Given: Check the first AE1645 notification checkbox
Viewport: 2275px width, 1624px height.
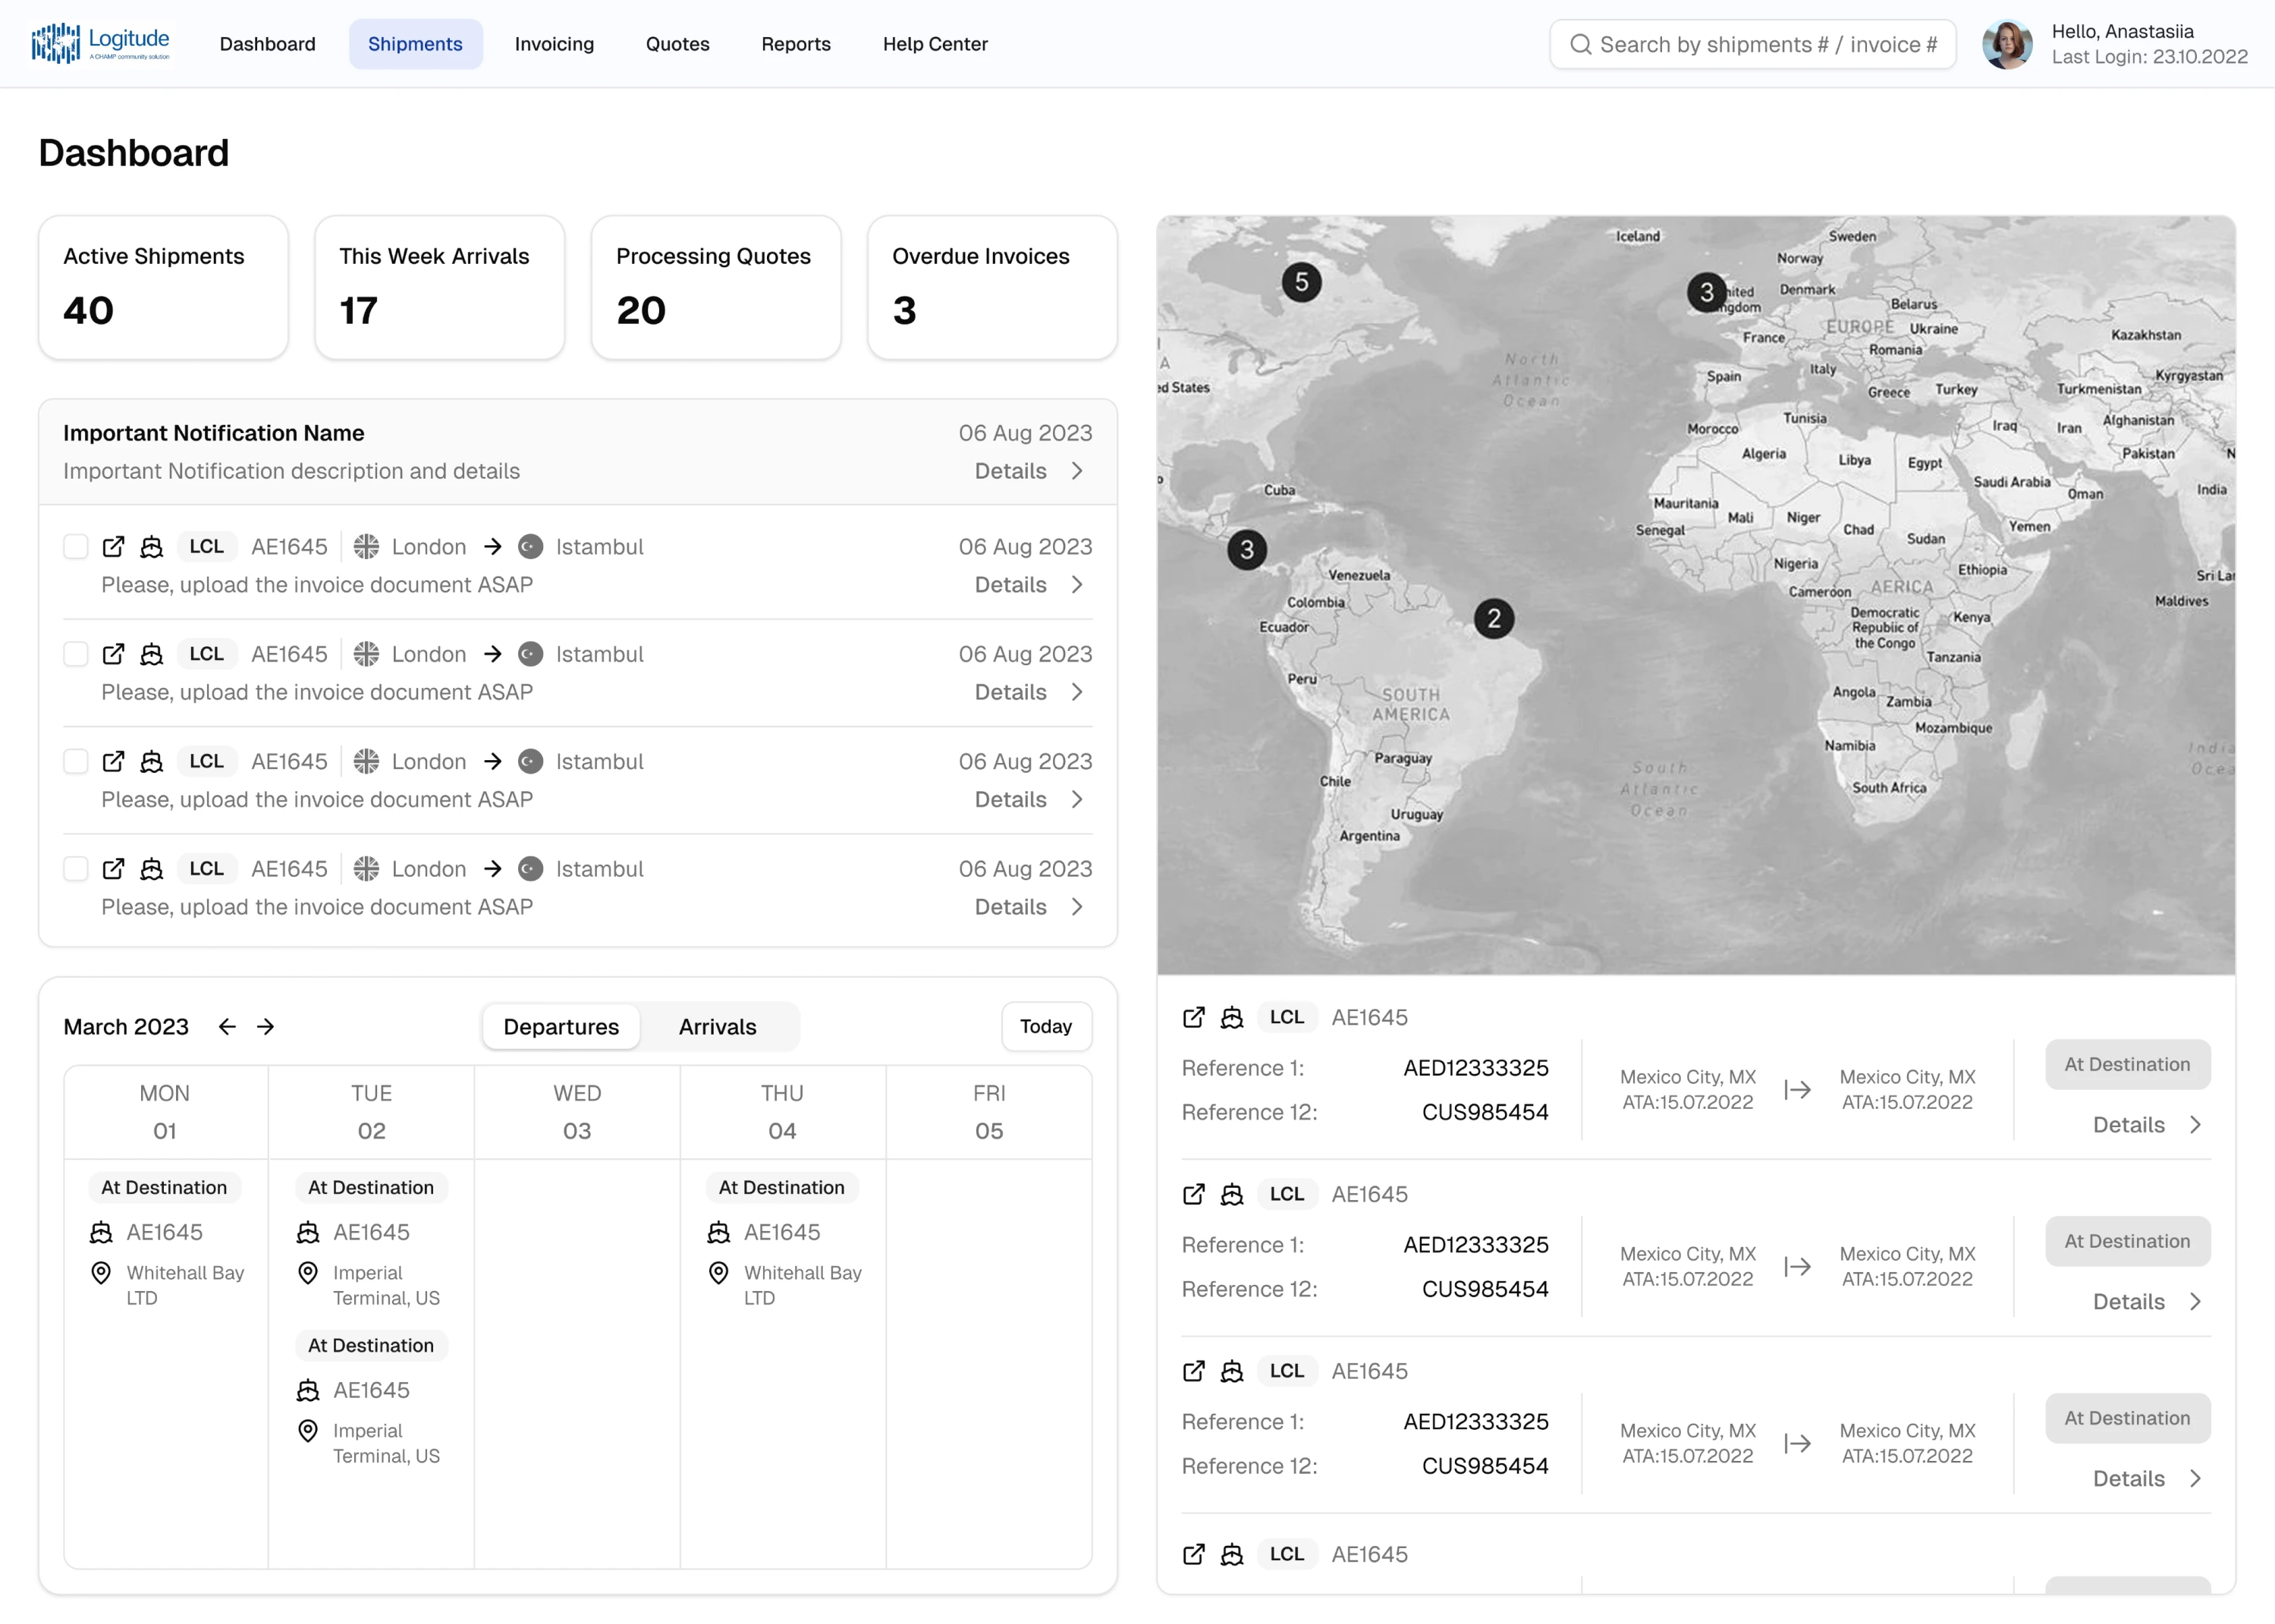Looking at the screenshot, I should [76, 547].
